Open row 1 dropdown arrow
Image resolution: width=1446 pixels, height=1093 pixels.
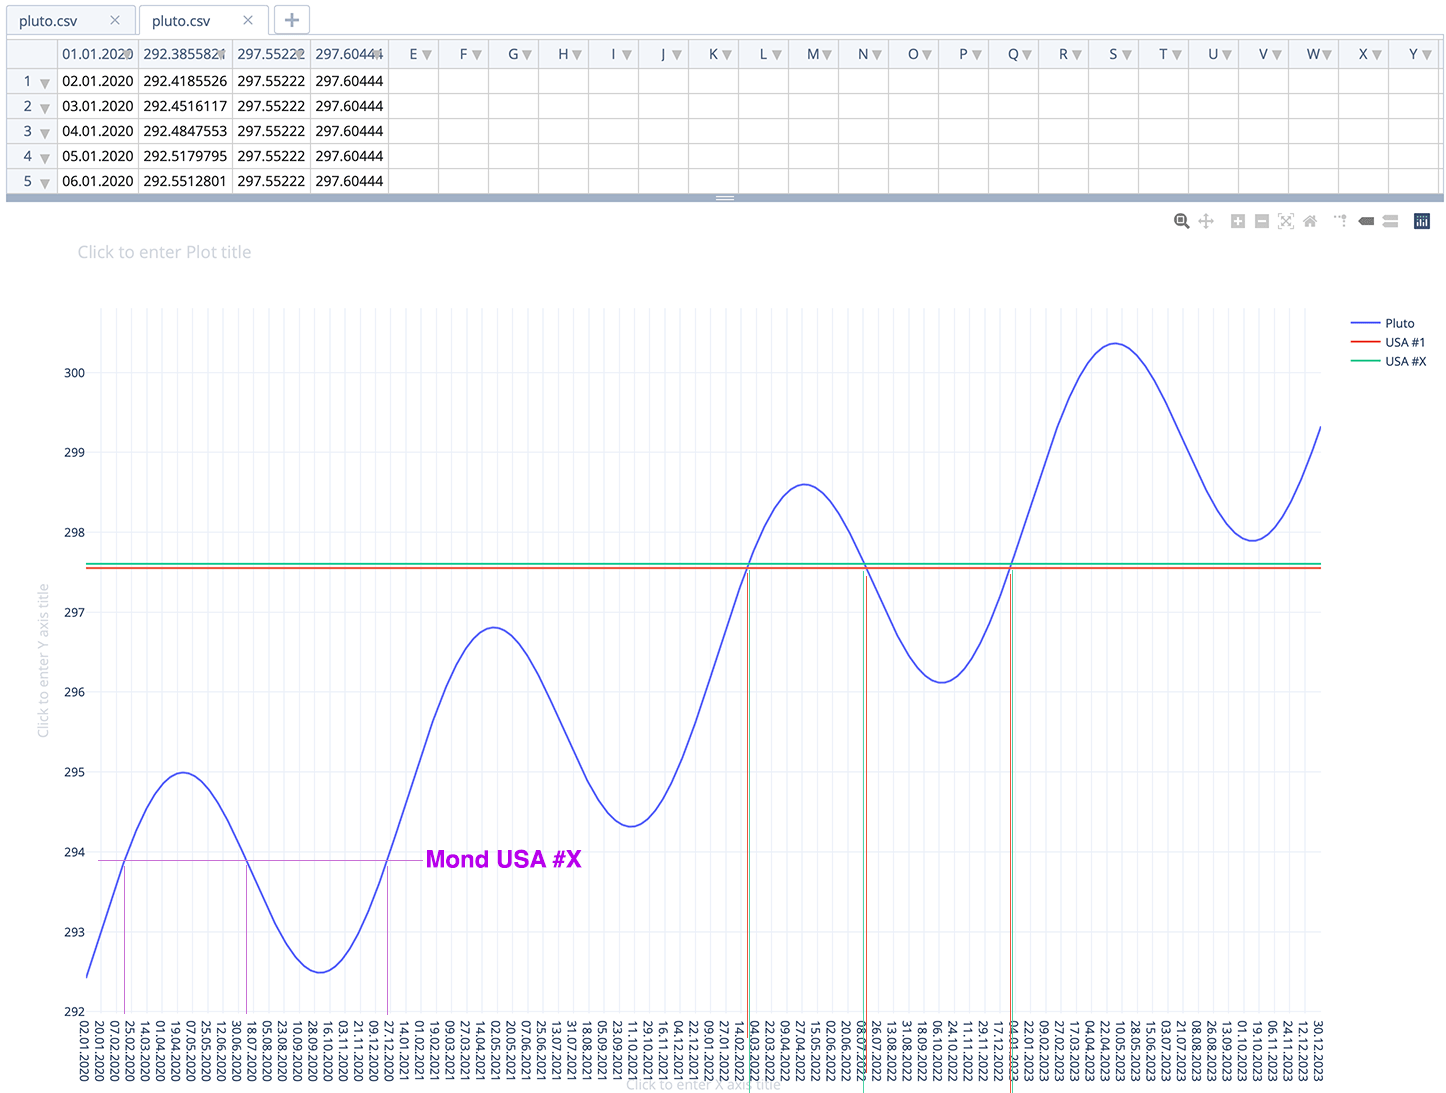pos(45,83)
